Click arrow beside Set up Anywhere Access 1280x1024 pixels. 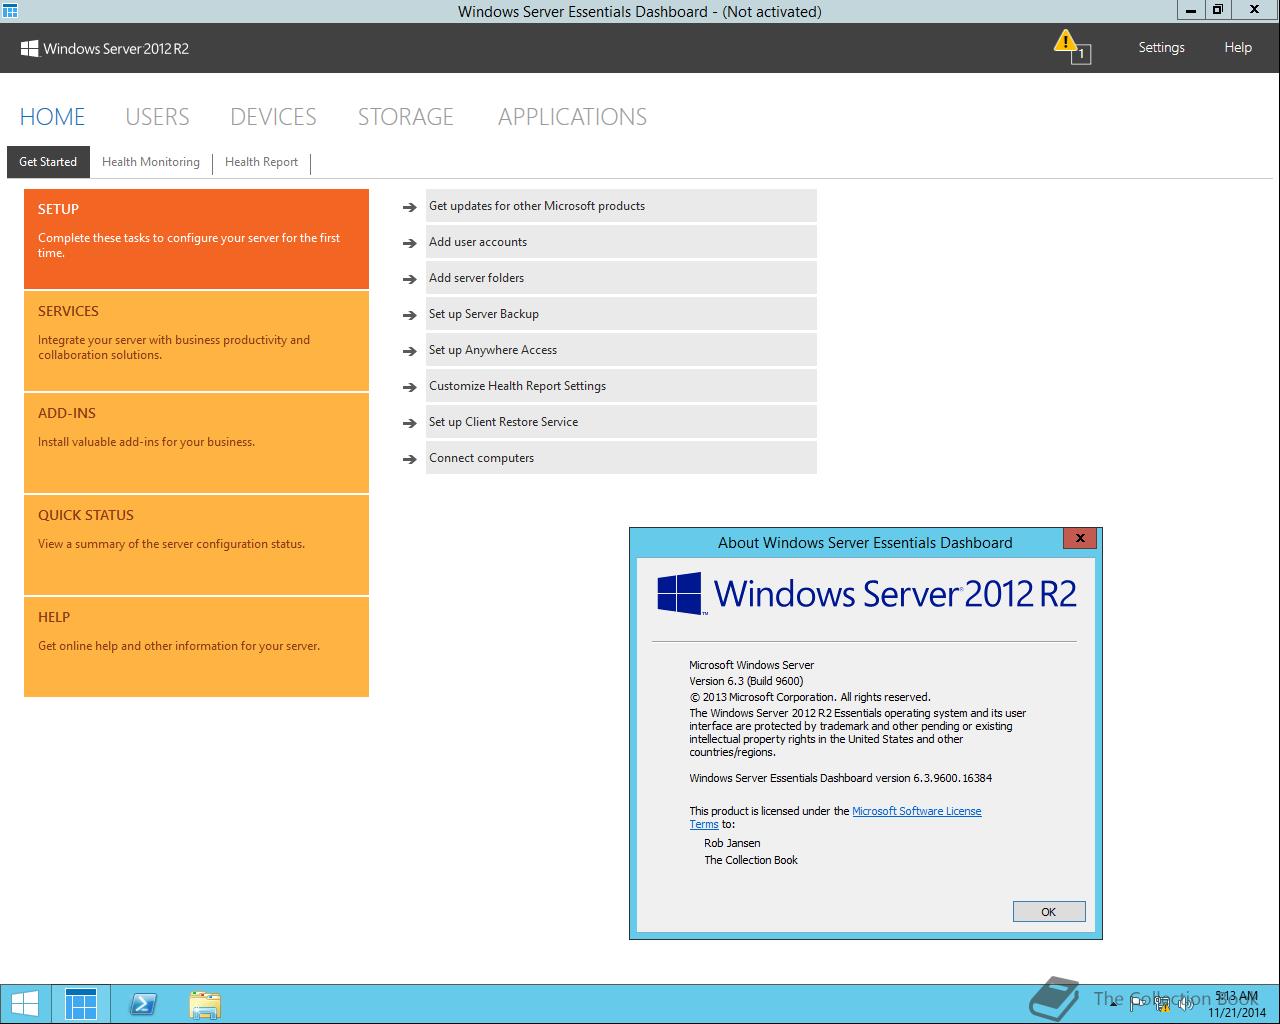[409, 351]
